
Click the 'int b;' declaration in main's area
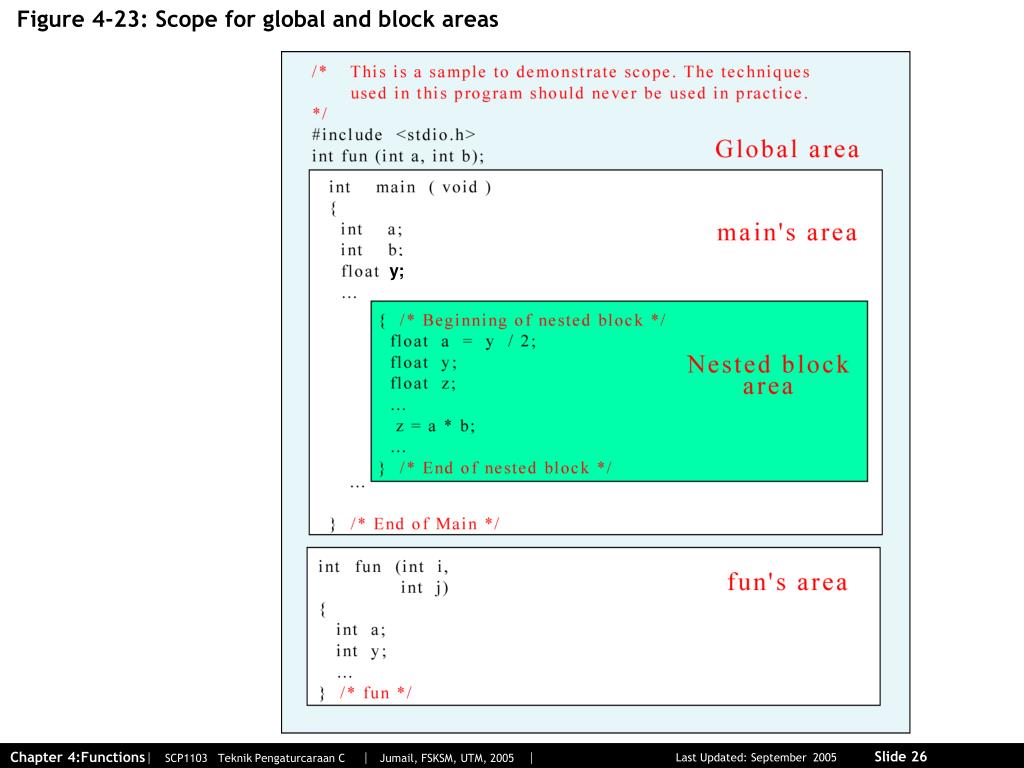[x=372, y=250]
